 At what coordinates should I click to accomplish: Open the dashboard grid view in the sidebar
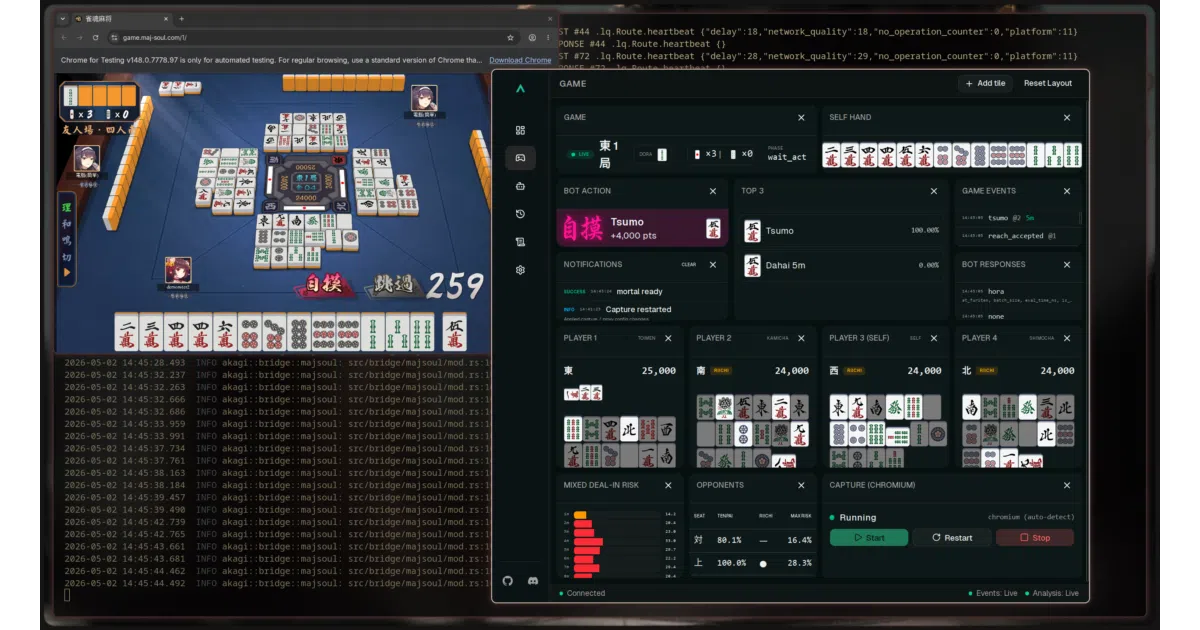click(520, 130)
